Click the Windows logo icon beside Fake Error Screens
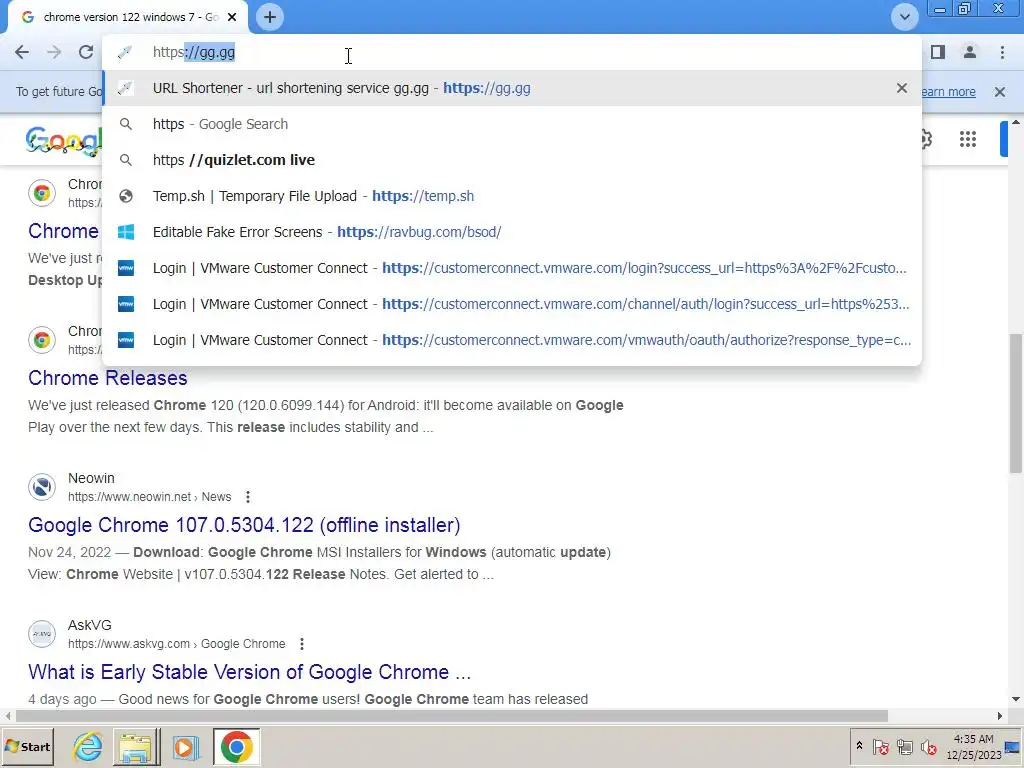The image size is (1024, 768). 126,232
